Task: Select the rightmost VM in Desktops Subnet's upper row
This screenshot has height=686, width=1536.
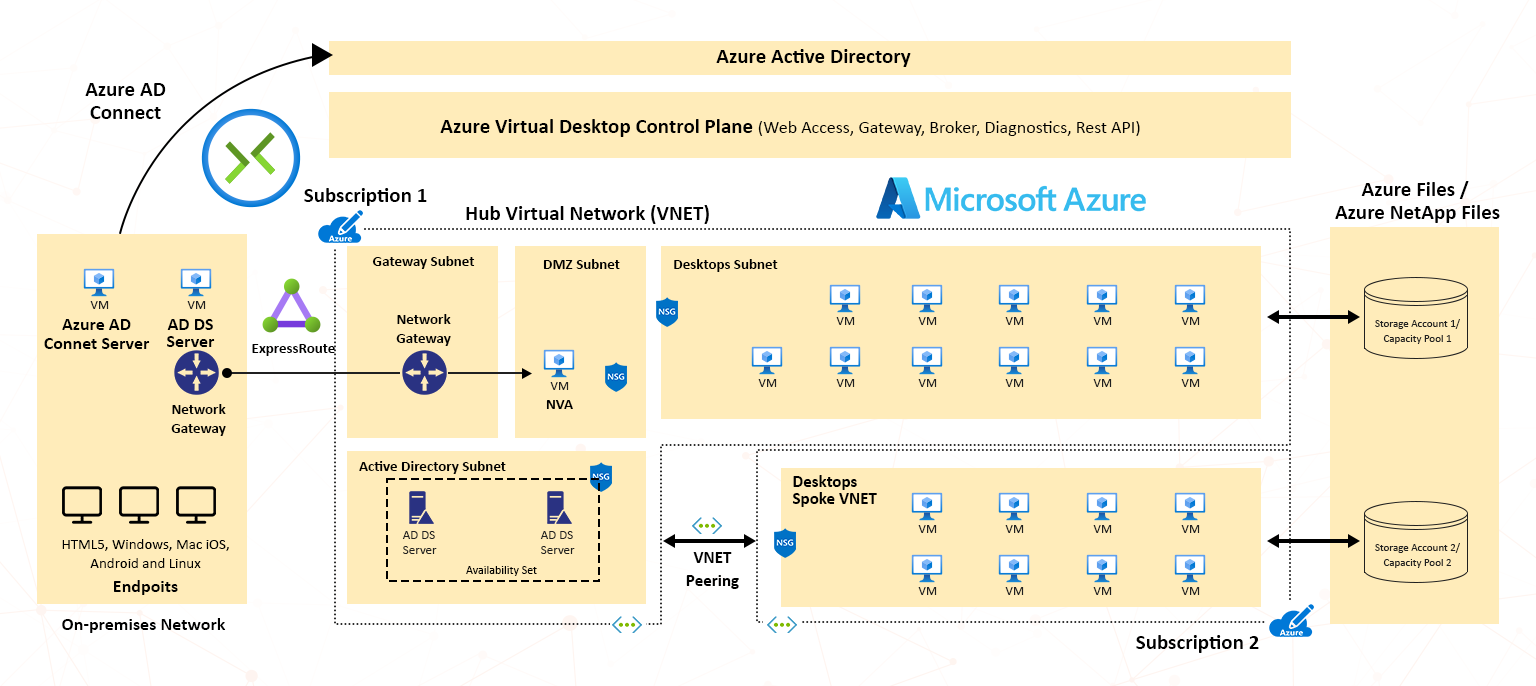Action: pyautogui.click(x=1190, y=298)
